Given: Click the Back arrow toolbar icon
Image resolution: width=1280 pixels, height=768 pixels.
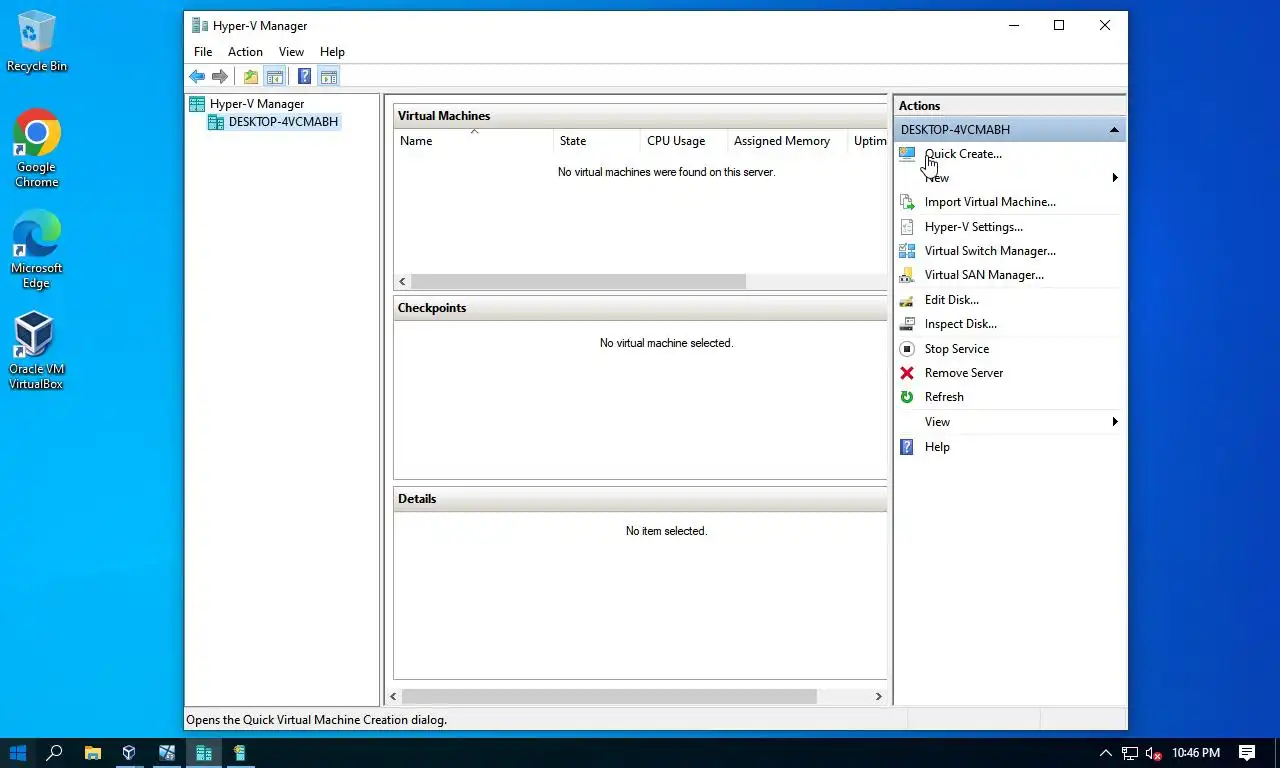Looking at the screenshot, I should coord(197,77).
